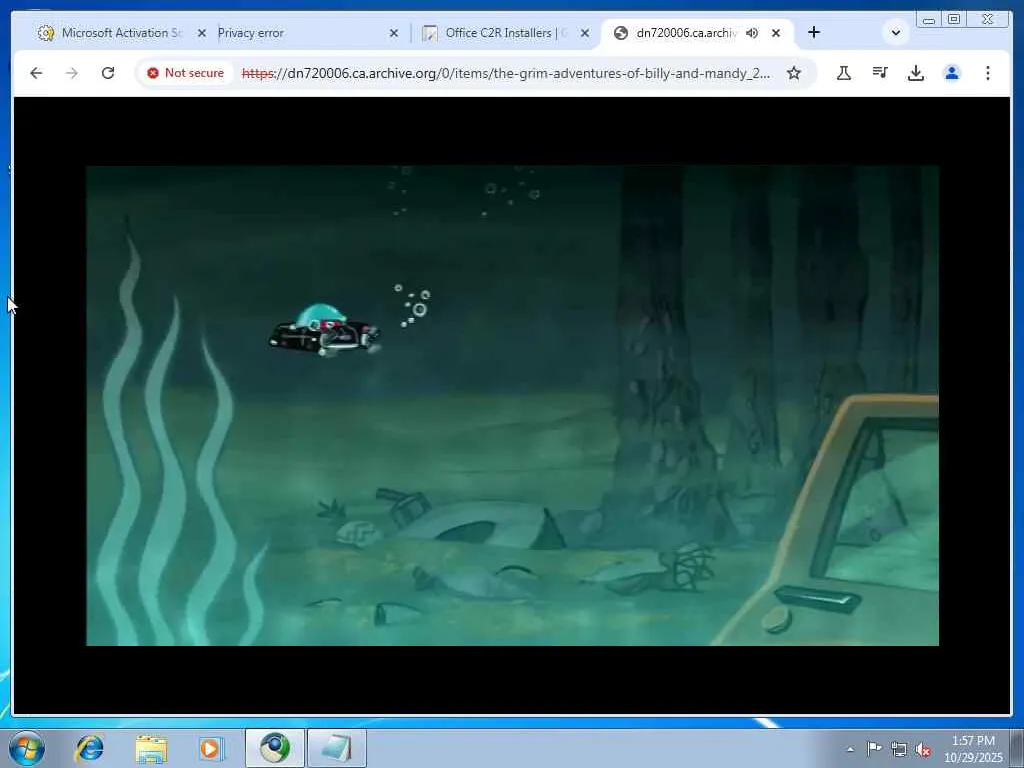Launch Internet Explorer from taskbar
Image resolution: width=1024 pixels, height=768 pixels.
(x=89, y=748)
